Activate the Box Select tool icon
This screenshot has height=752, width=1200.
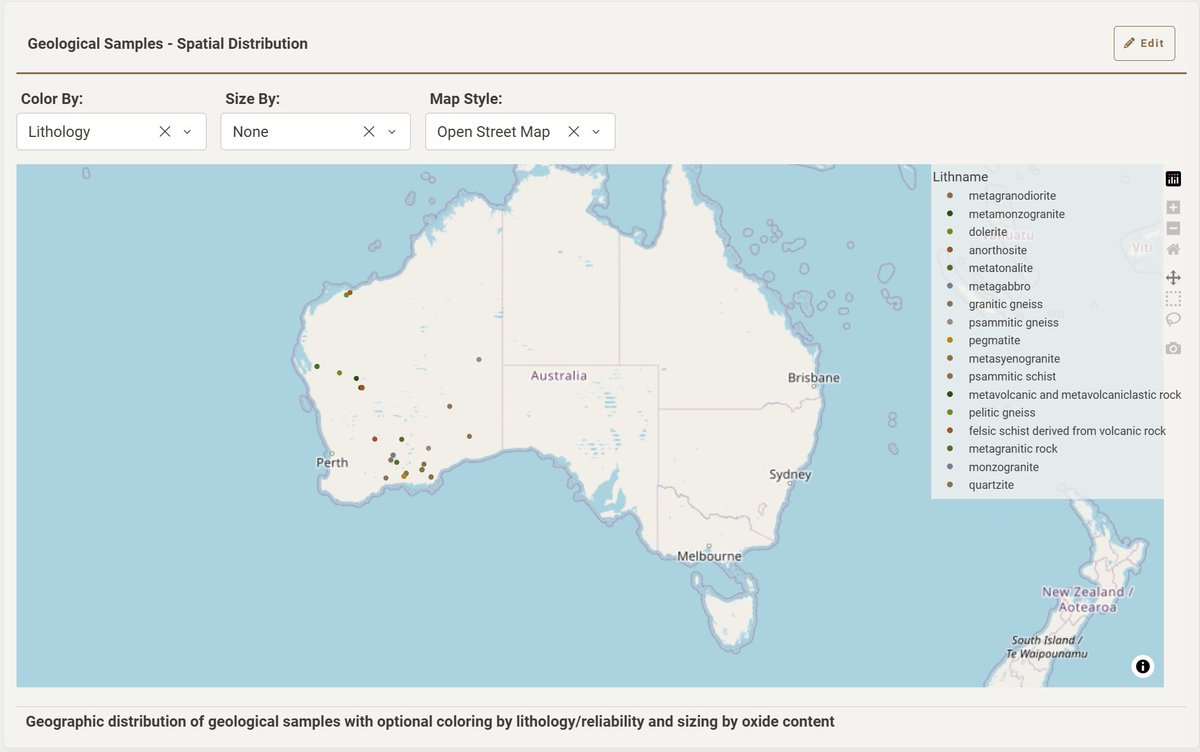click(x=1173, y=298)
